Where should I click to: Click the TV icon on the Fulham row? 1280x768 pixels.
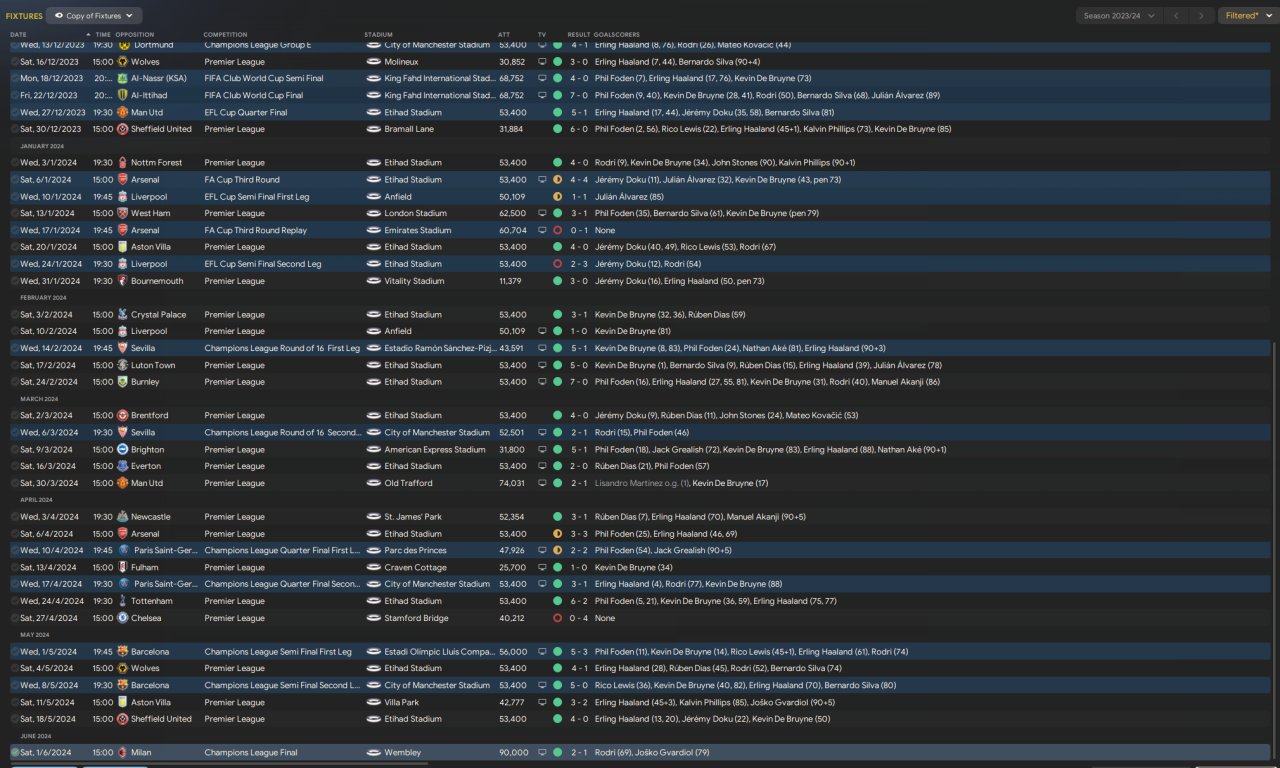click(542, 567)
